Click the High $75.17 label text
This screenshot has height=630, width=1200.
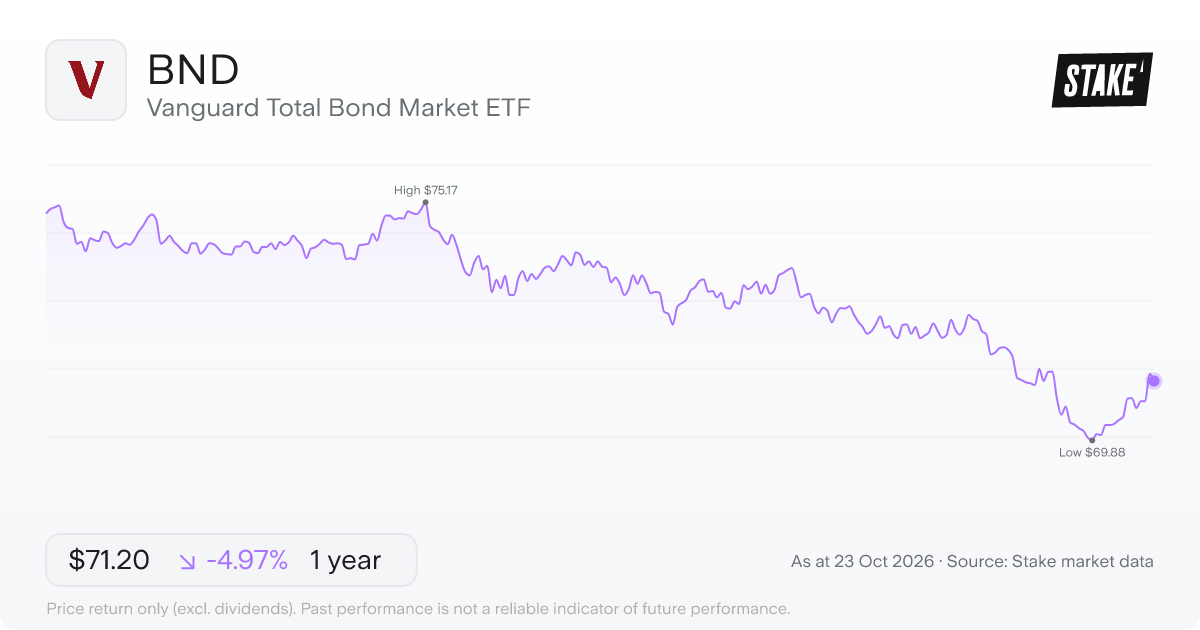click(425, 189)
